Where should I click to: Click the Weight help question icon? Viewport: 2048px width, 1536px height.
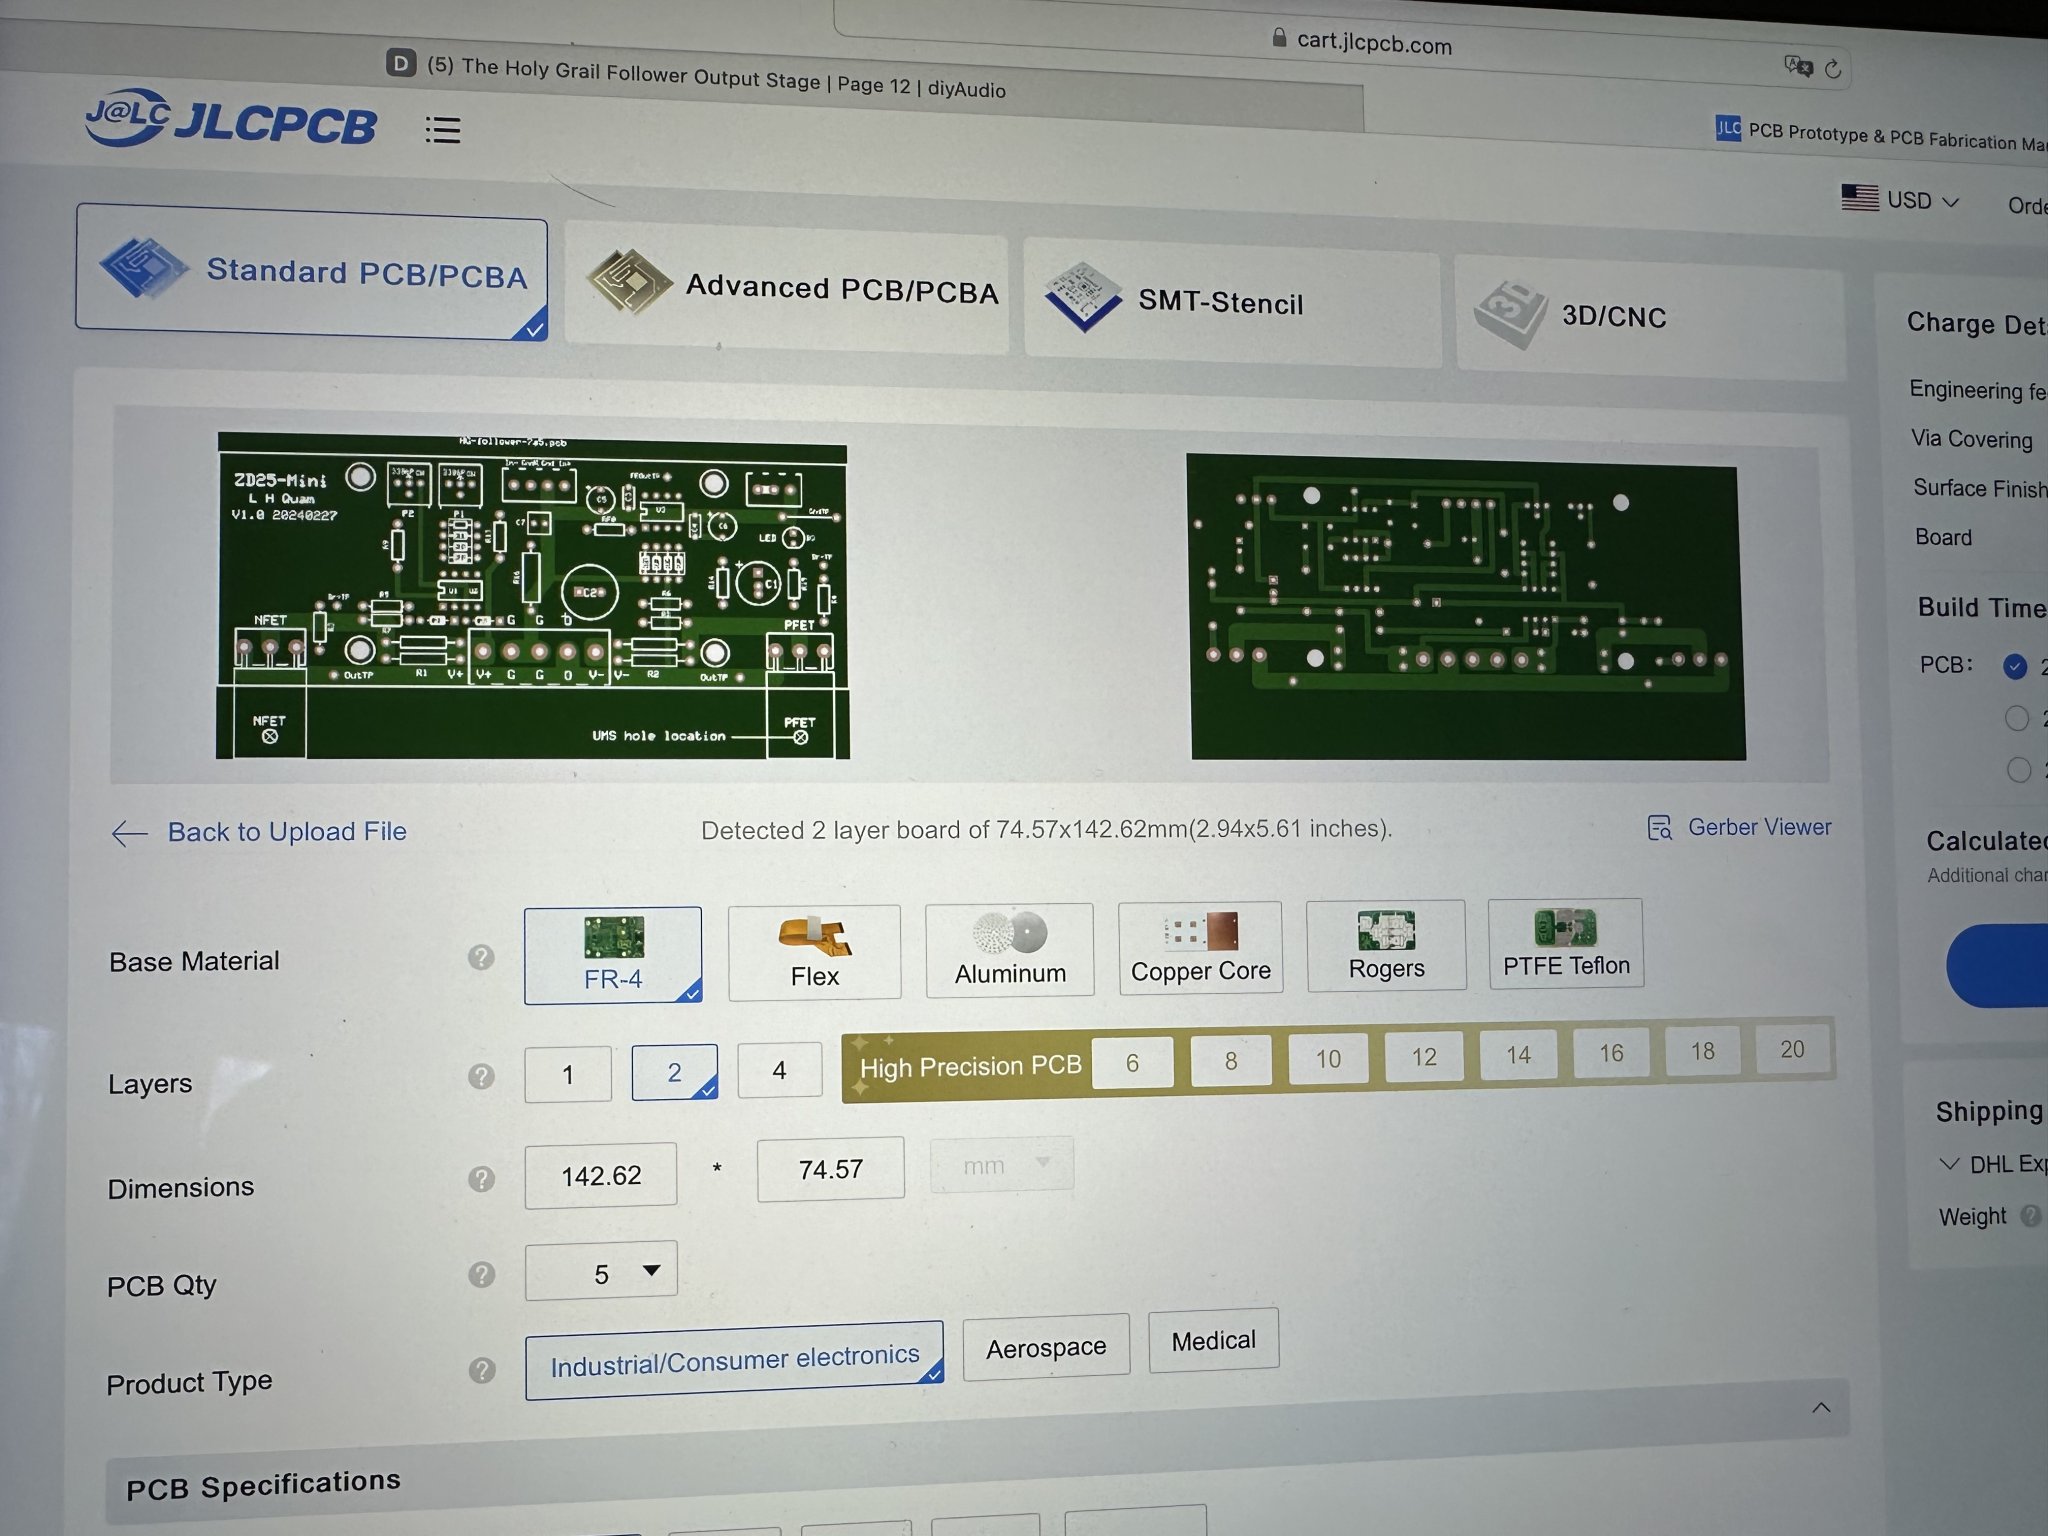tap(2030, 1216)
